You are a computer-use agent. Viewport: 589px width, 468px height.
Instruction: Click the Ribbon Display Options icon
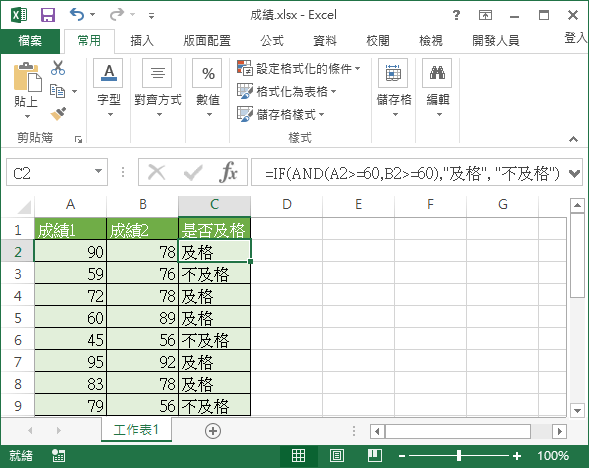pos(485,15)
